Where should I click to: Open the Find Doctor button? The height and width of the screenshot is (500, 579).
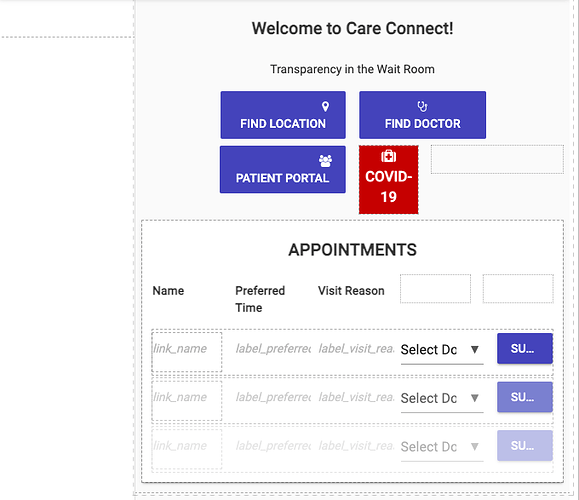point(422,115)
